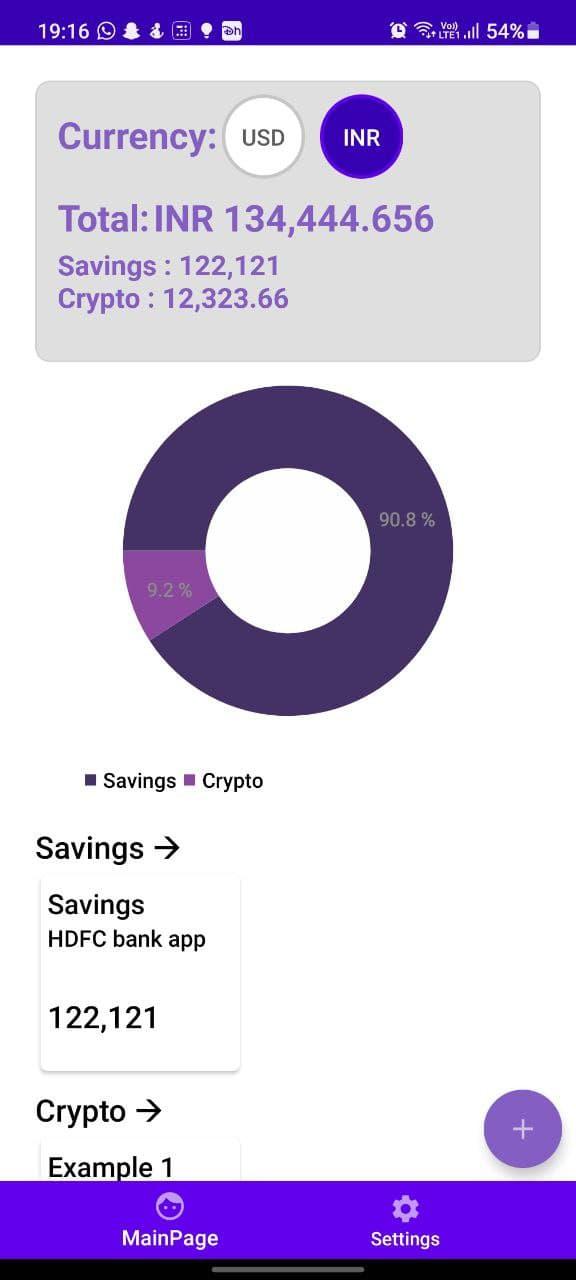This screenshot has width=576, height=1280.
Task: Select INR currency option
Action: pos(361,137)
